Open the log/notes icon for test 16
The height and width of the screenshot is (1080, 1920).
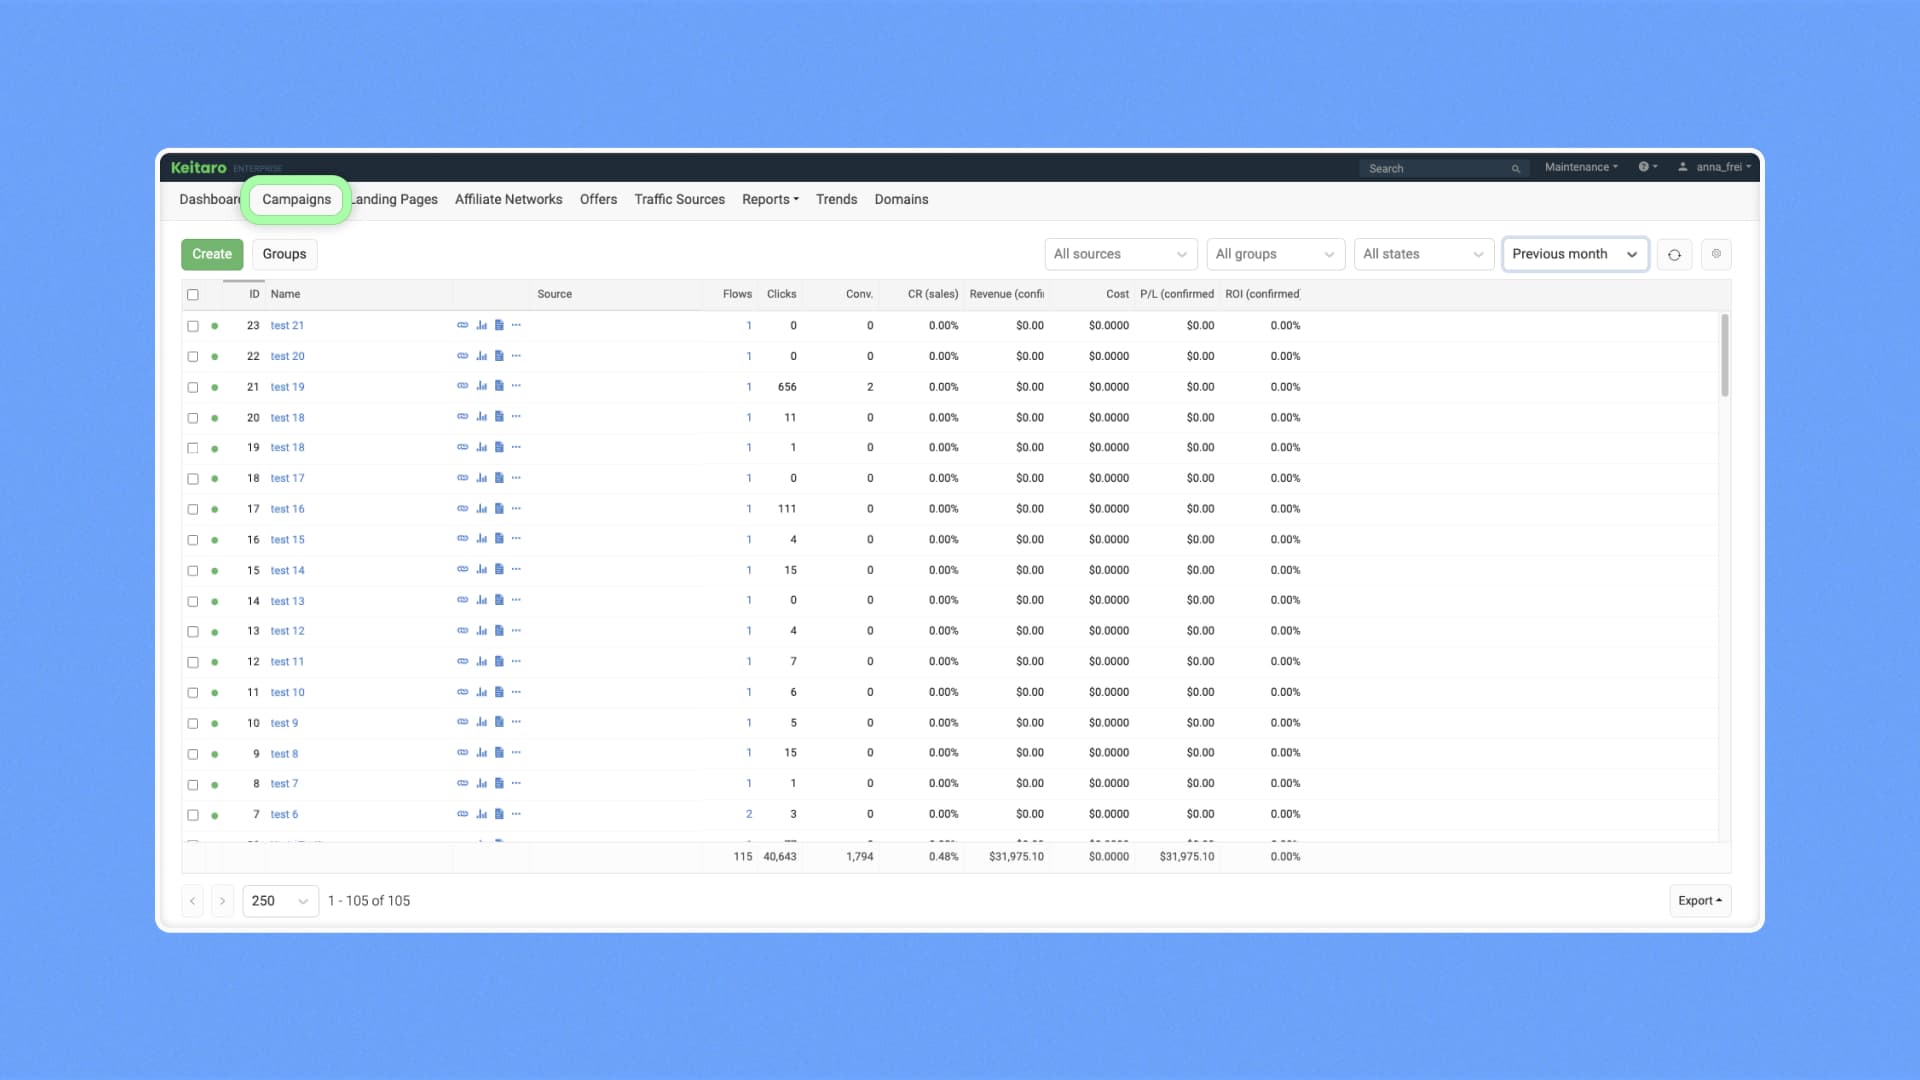pyautogui.click(x=499, y=508)
